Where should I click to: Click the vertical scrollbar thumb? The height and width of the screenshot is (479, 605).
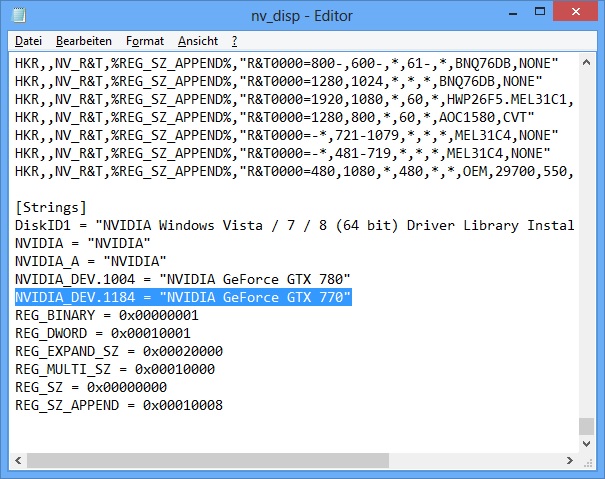tap(586, 427)
